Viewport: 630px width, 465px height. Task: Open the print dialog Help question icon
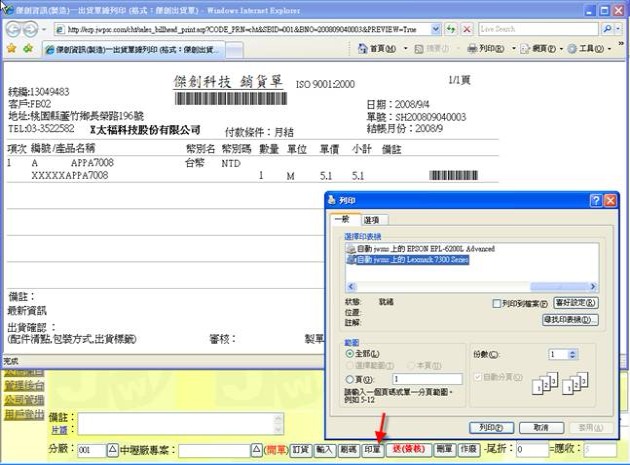pyautogui.click(x=596, y=201)
